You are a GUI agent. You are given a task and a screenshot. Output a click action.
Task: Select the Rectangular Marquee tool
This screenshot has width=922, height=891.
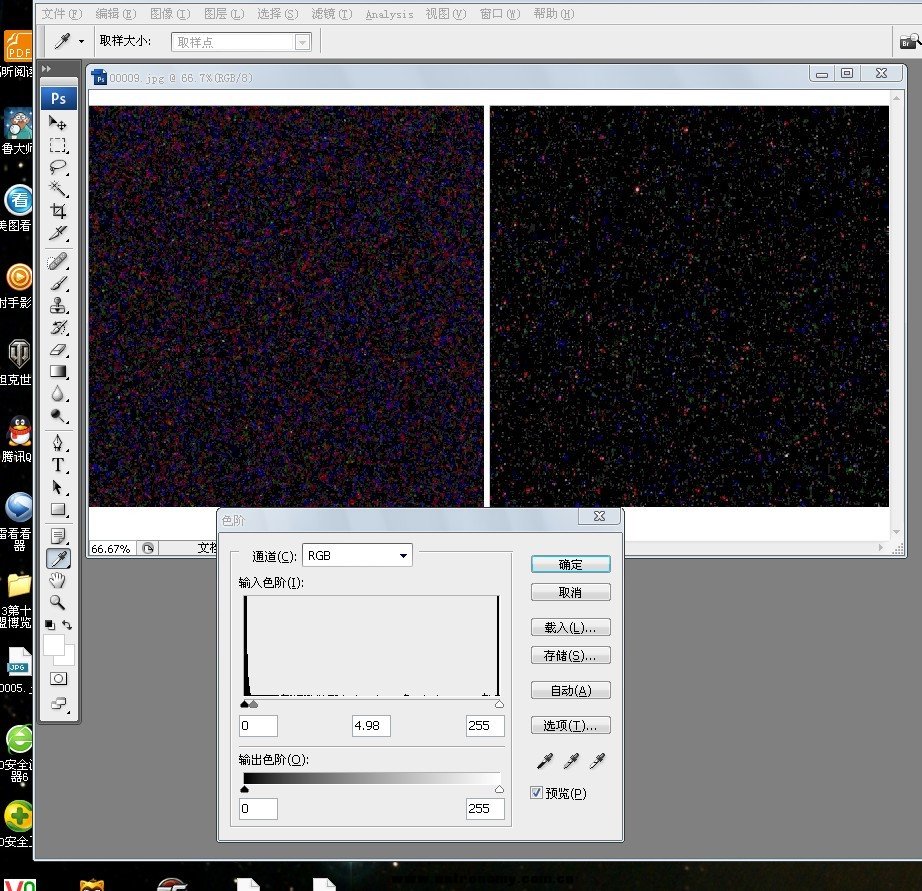coord(58,145)
